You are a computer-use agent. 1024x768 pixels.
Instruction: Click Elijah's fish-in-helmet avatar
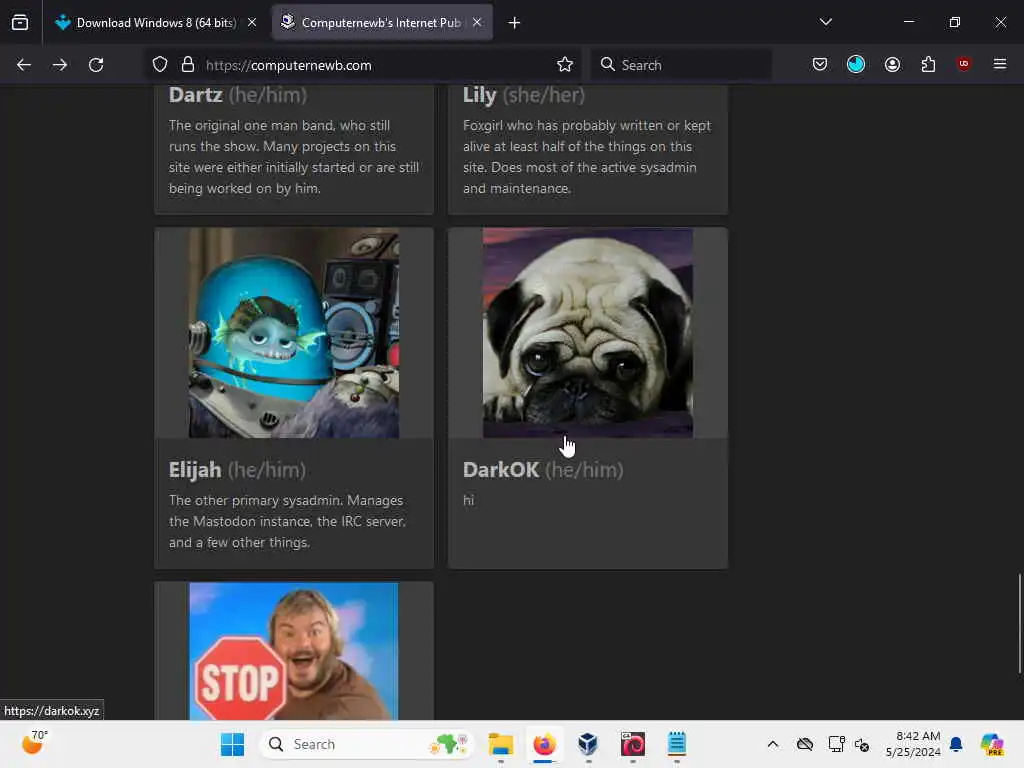(294, 333)
